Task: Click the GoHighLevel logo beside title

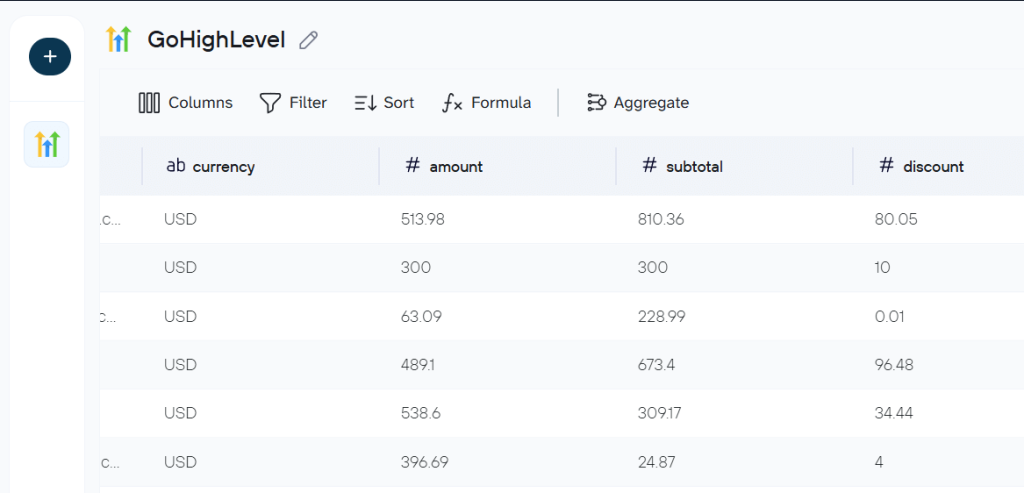Action: click(119, 40)
